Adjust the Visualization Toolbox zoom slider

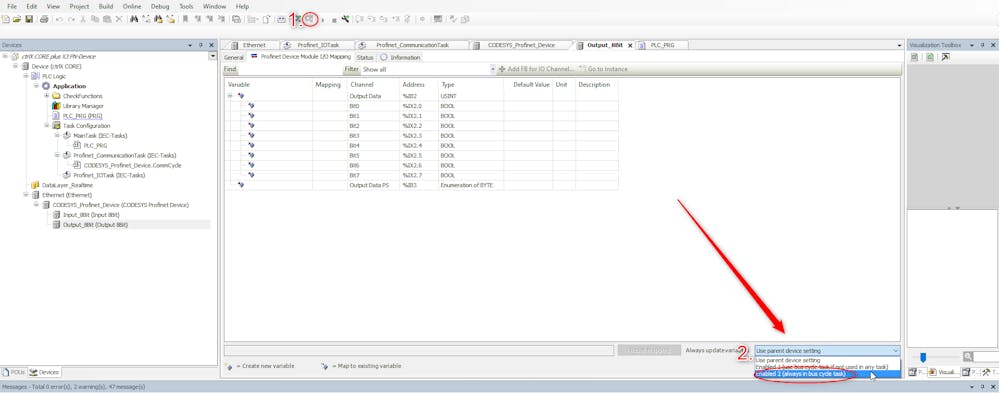(923, 357)
